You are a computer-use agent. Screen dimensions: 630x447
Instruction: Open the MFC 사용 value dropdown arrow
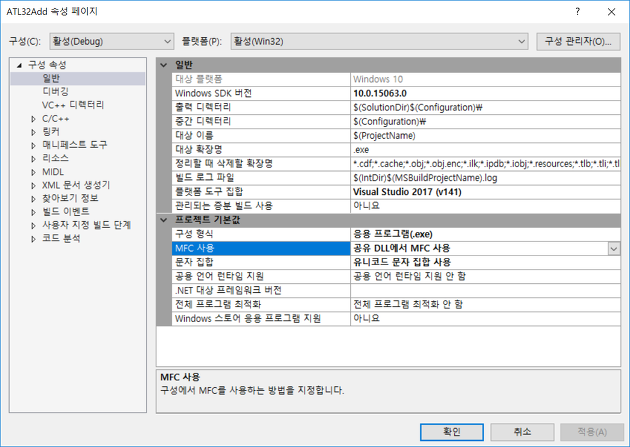pyautogui.click(x=614, y=249)
